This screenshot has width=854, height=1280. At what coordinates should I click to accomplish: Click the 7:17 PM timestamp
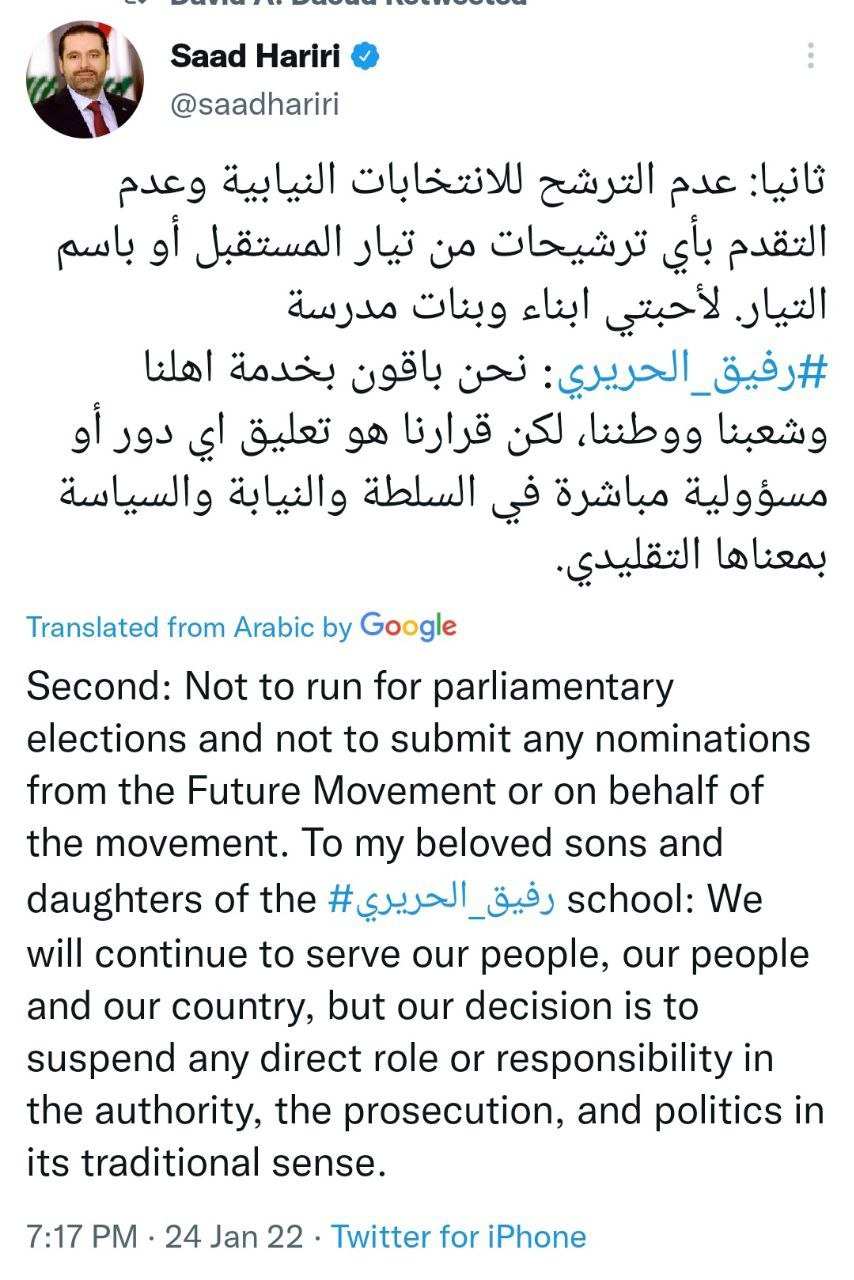pyautogui.click(x=81, y=1237)
